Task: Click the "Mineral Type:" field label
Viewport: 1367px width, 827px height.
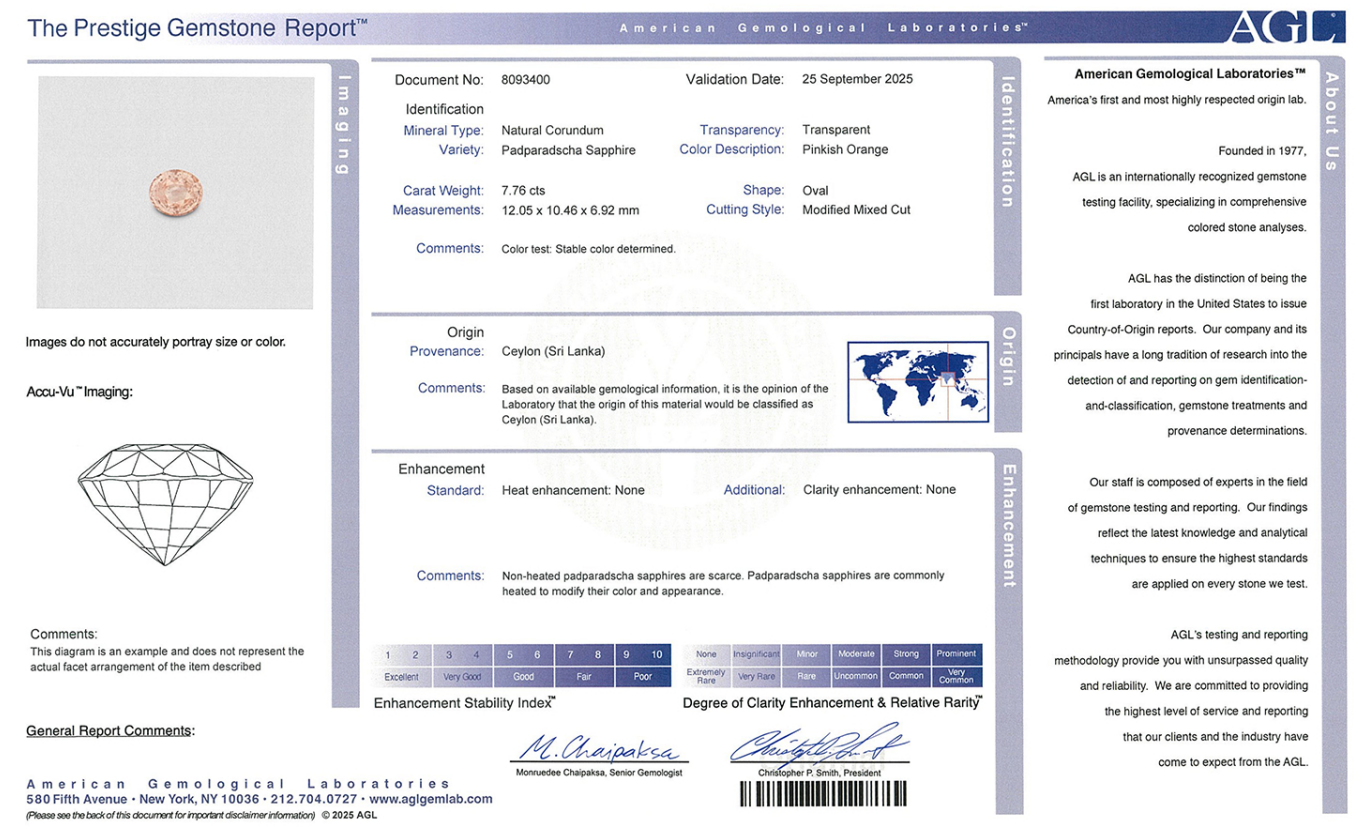Action: [444, 130]
